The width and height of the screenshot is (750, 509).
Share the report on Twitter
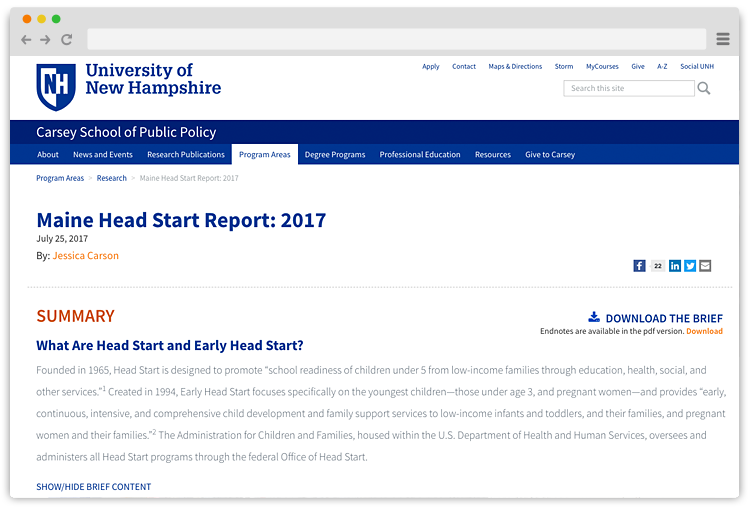coord(690,266)
